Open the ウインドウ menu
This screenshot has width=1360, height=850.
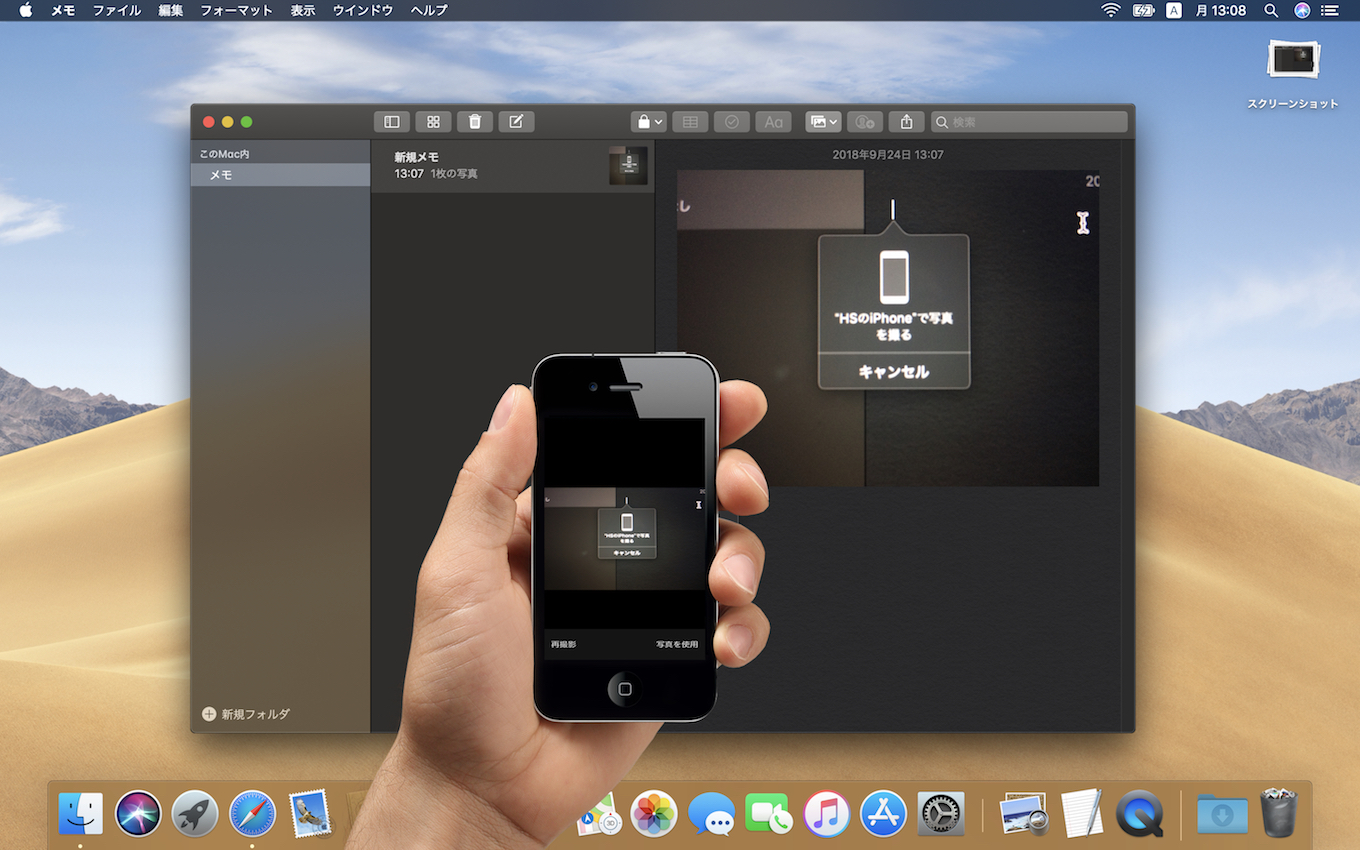pyautogui.click(x=363, y=10)
